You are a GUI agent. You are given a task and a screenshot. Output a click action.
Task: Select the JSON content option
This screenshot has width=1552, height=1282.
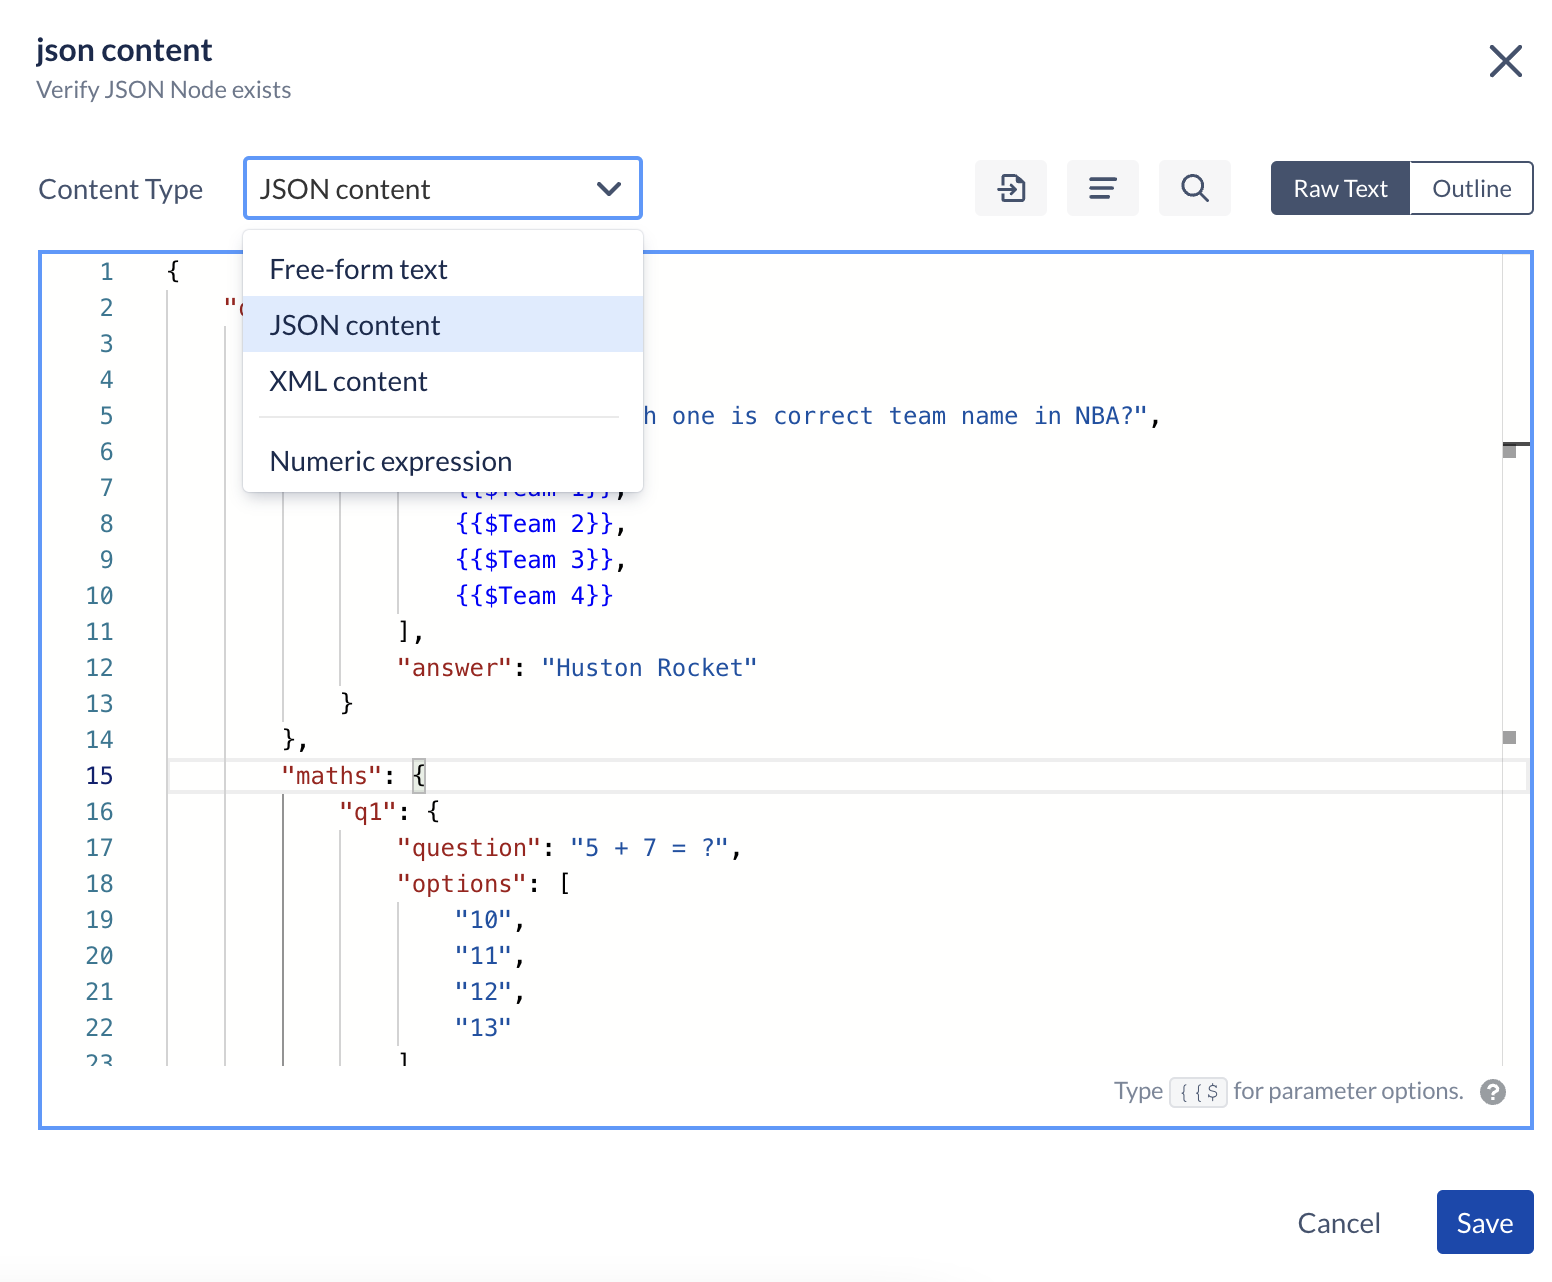click(354, 324)
